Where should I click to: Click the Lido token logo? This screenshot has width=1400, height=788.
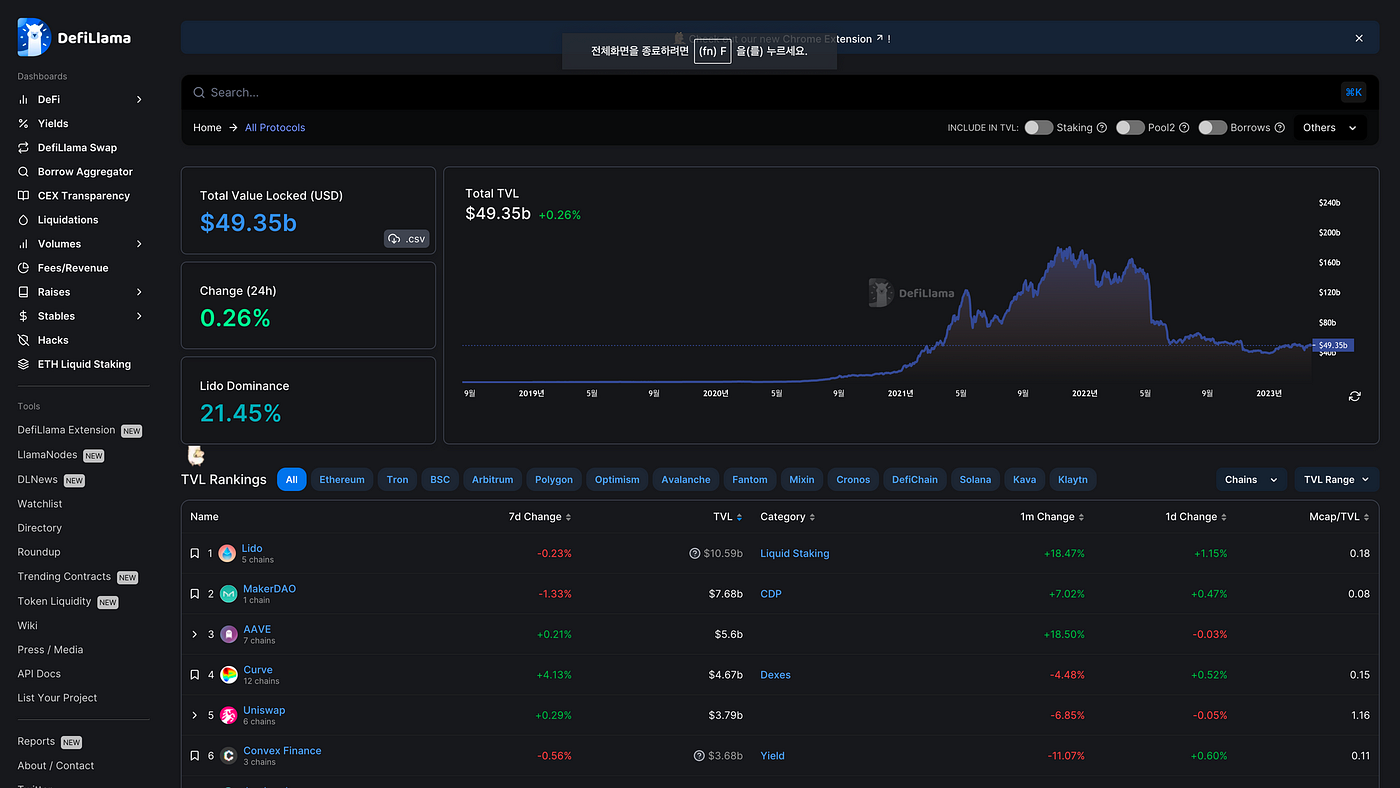pos(227,553)
